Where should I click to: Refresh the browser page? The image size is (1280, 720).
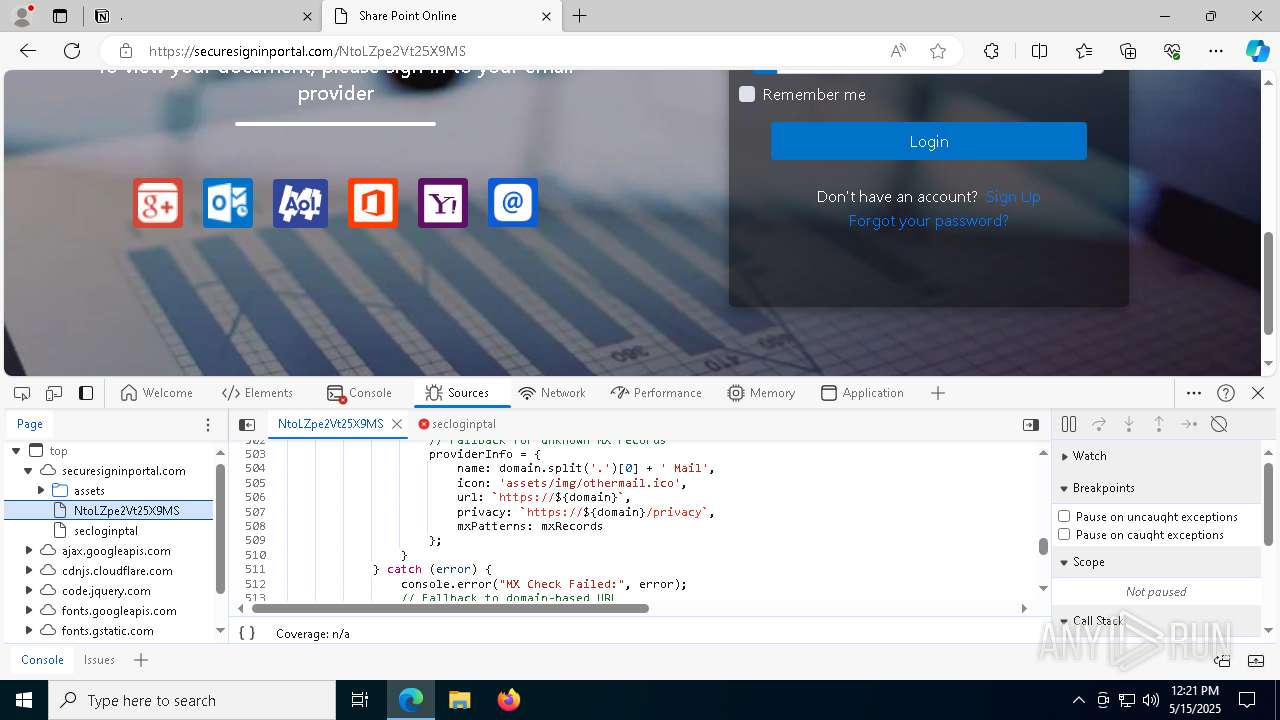[x=72, y=51]
